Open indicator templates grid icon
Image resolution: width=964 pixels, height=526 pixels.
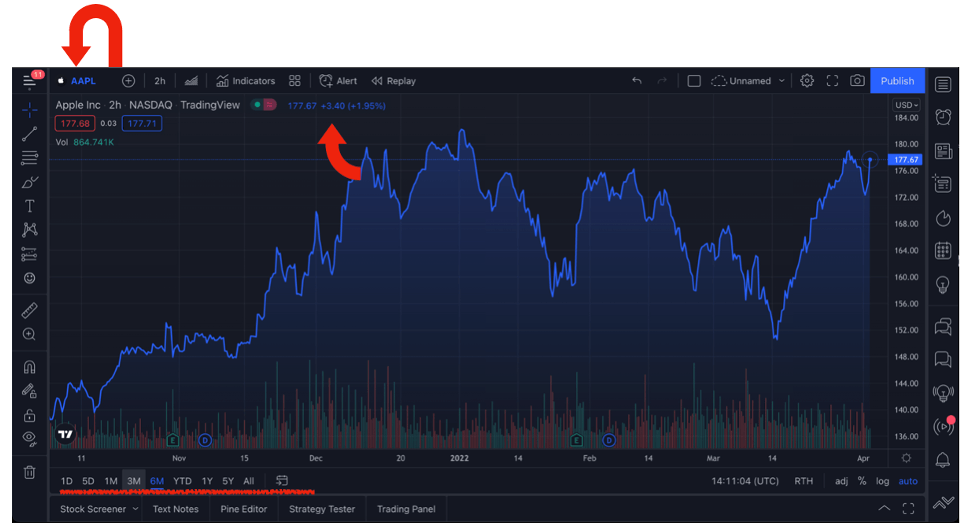click(x=295, y=81)
